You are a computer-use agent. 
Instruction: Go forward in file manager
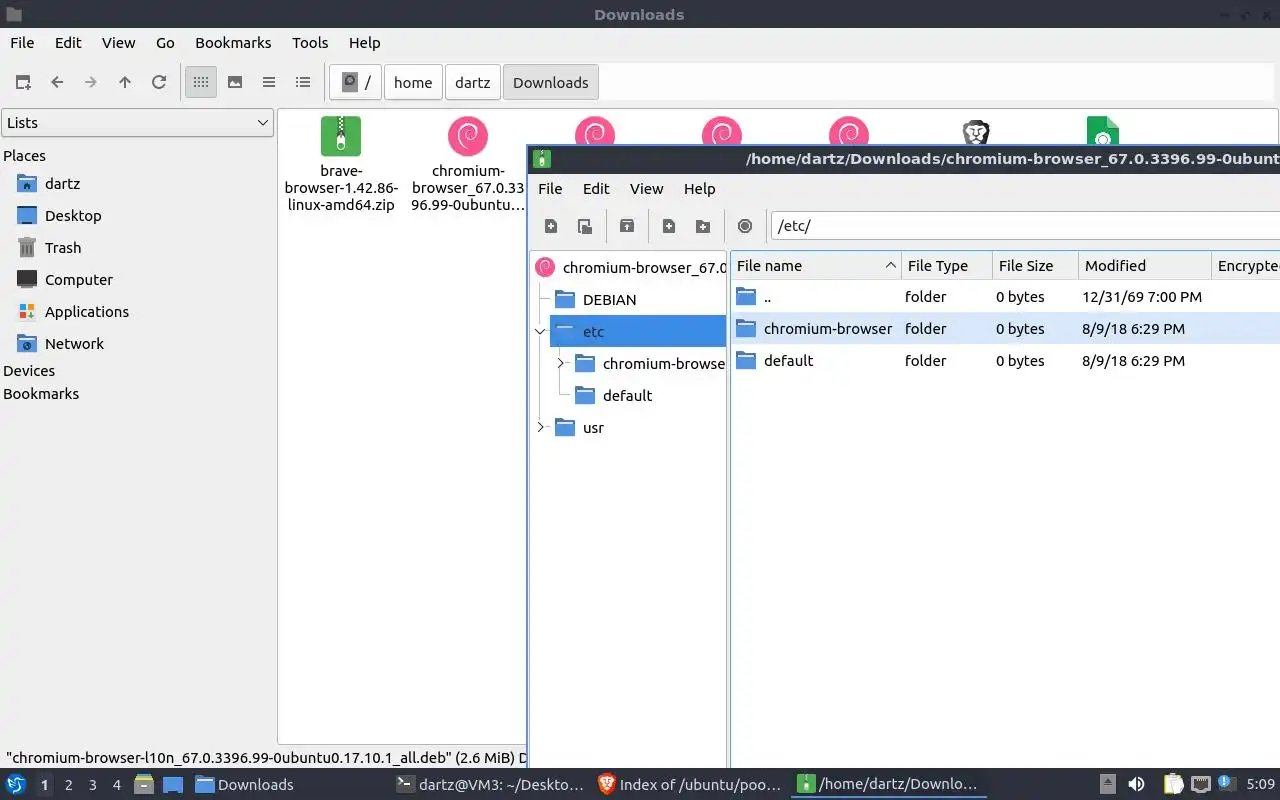(91, 82)
